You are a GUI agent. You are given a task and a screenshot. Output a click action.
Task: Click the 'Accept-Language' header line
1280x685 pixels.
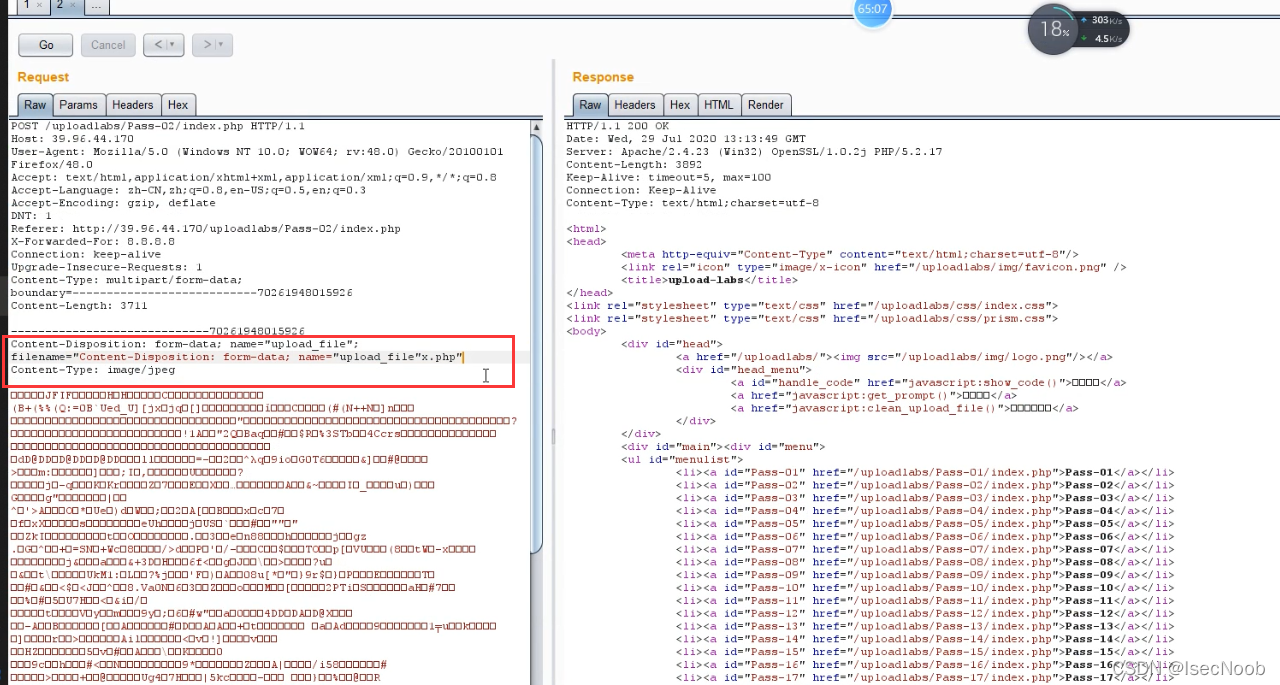coord(188,190)
